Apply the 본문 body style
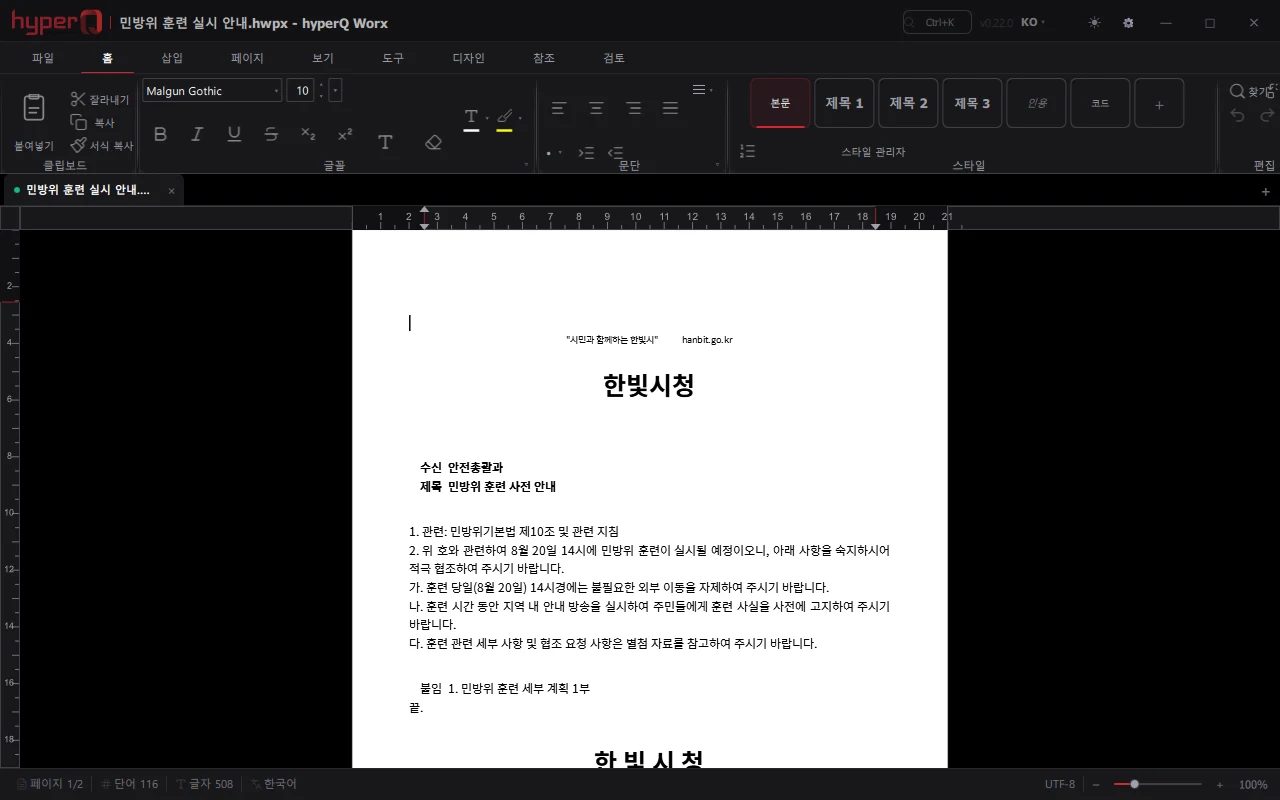This screenshot has height=800, width=1280. (x=780, y=103)
